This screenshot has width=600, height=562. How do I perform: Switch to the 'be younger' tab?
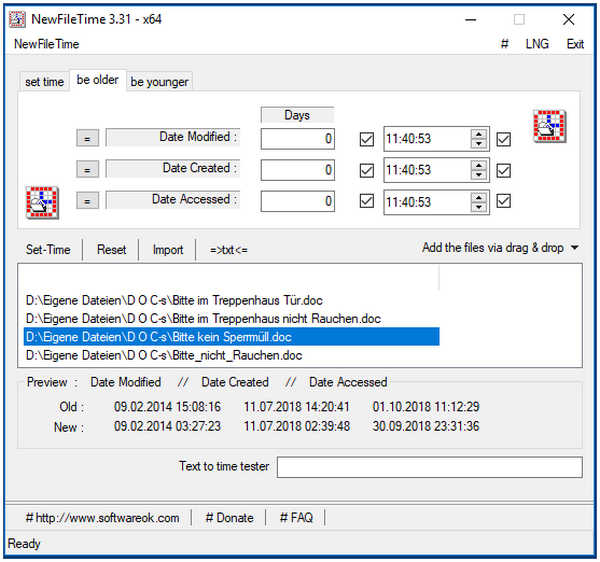click(x=159, y=81)
